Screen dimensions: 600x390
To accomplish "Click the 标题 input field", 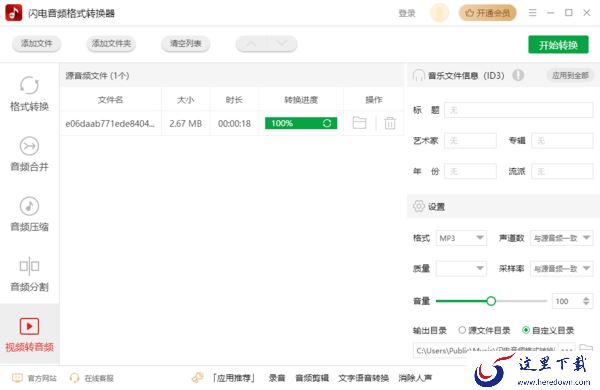I will (x=518, y=110).
